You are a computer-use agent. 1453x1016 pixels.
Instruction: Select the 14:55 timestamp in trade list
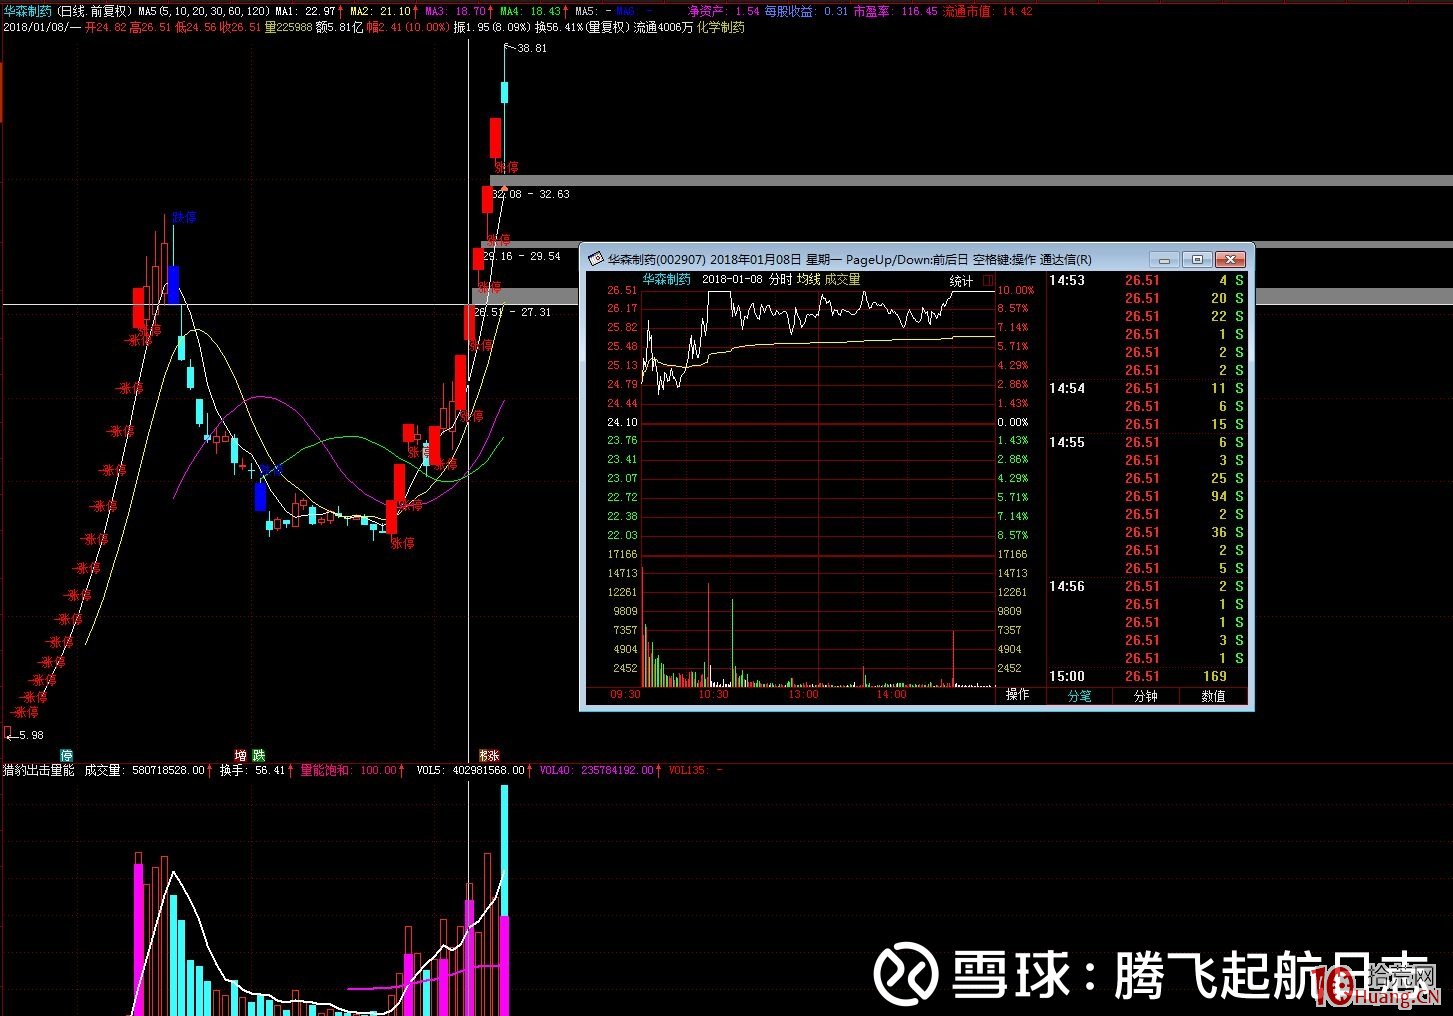click(1067, 442)
